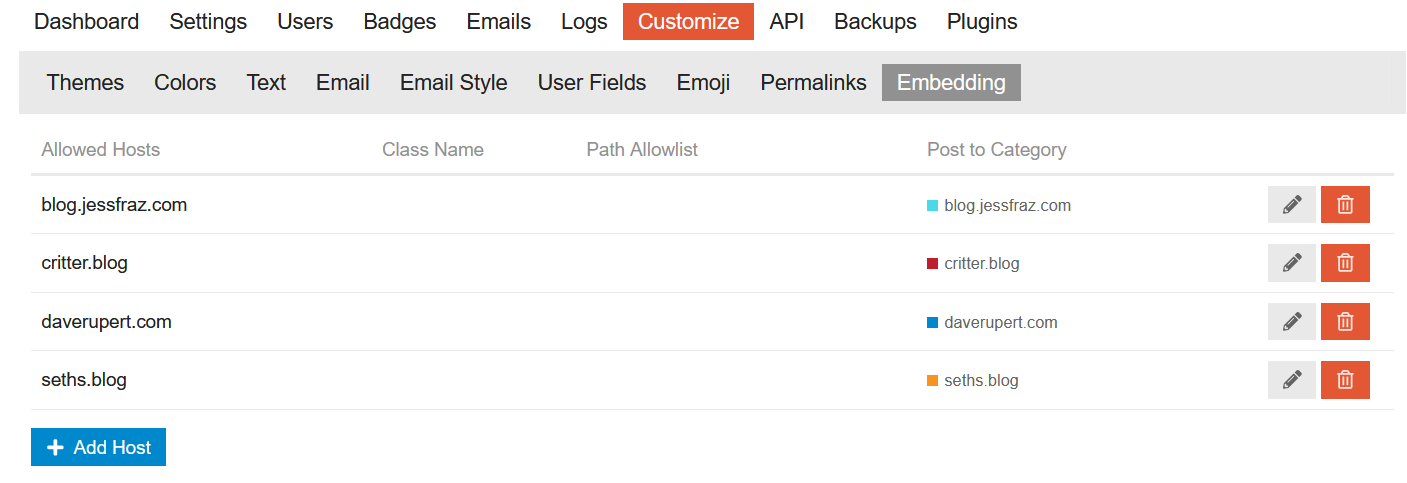Open the blog.jessfraz.com category link
Image resolution: width=1407 pixels, height=483 pixels.
click(x=1007, y=206)
